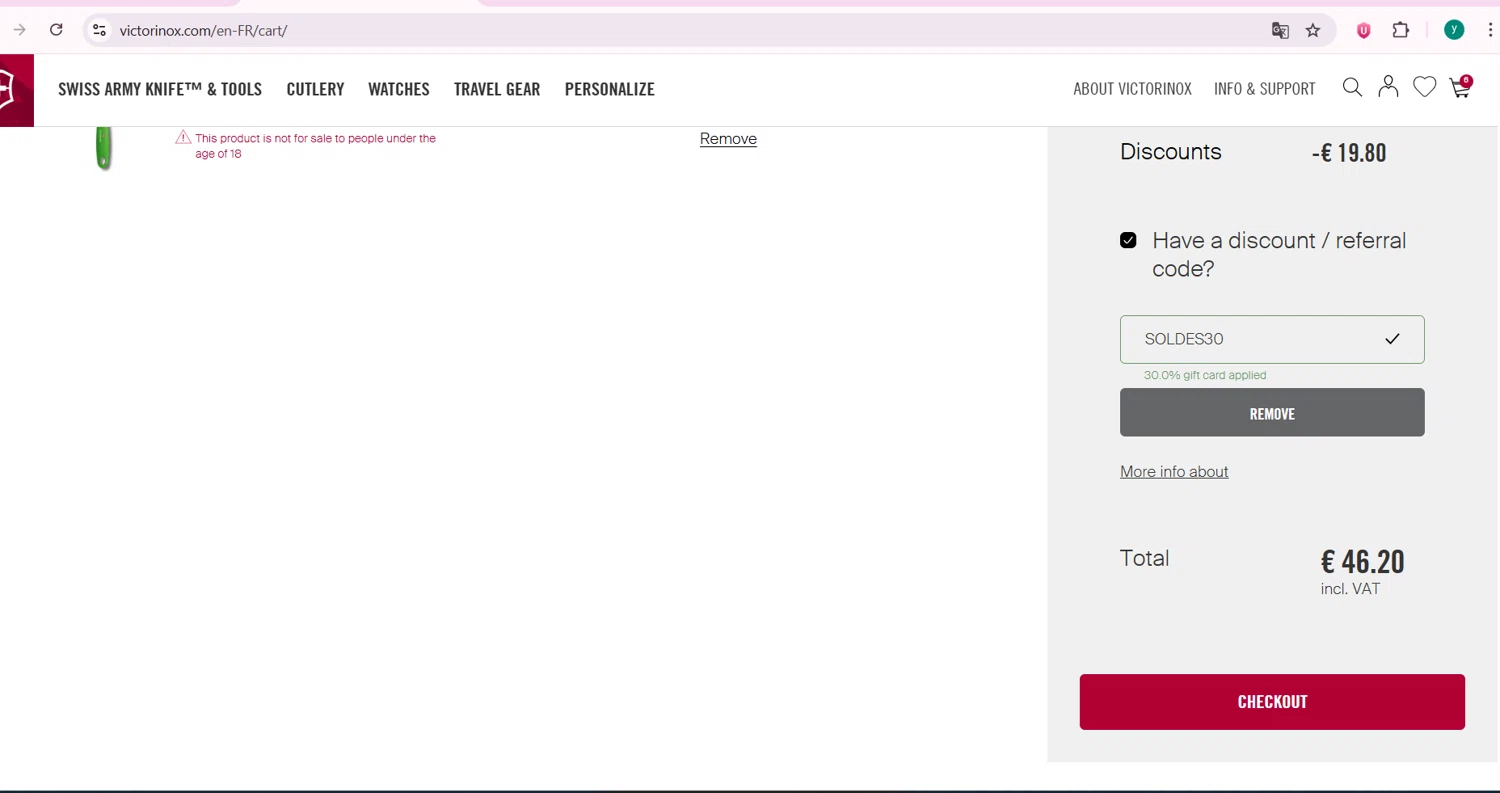
Task: Open the search magnifier icon
Action: coord(1352,88)
